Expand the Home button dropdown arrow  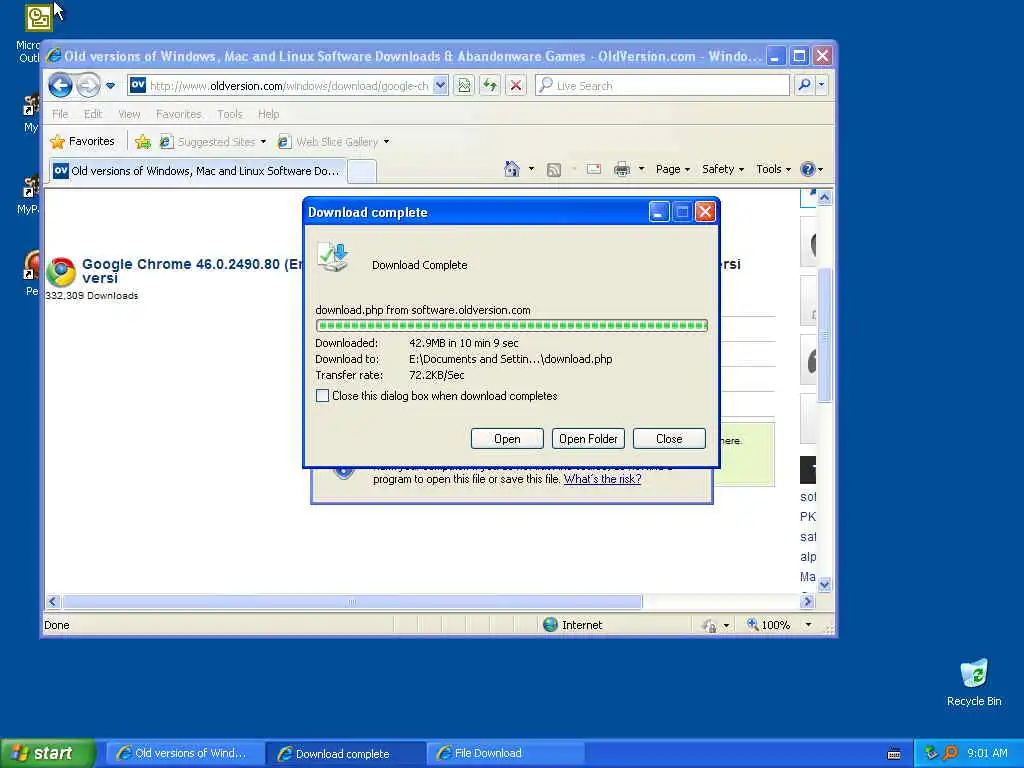click(531, 169)
